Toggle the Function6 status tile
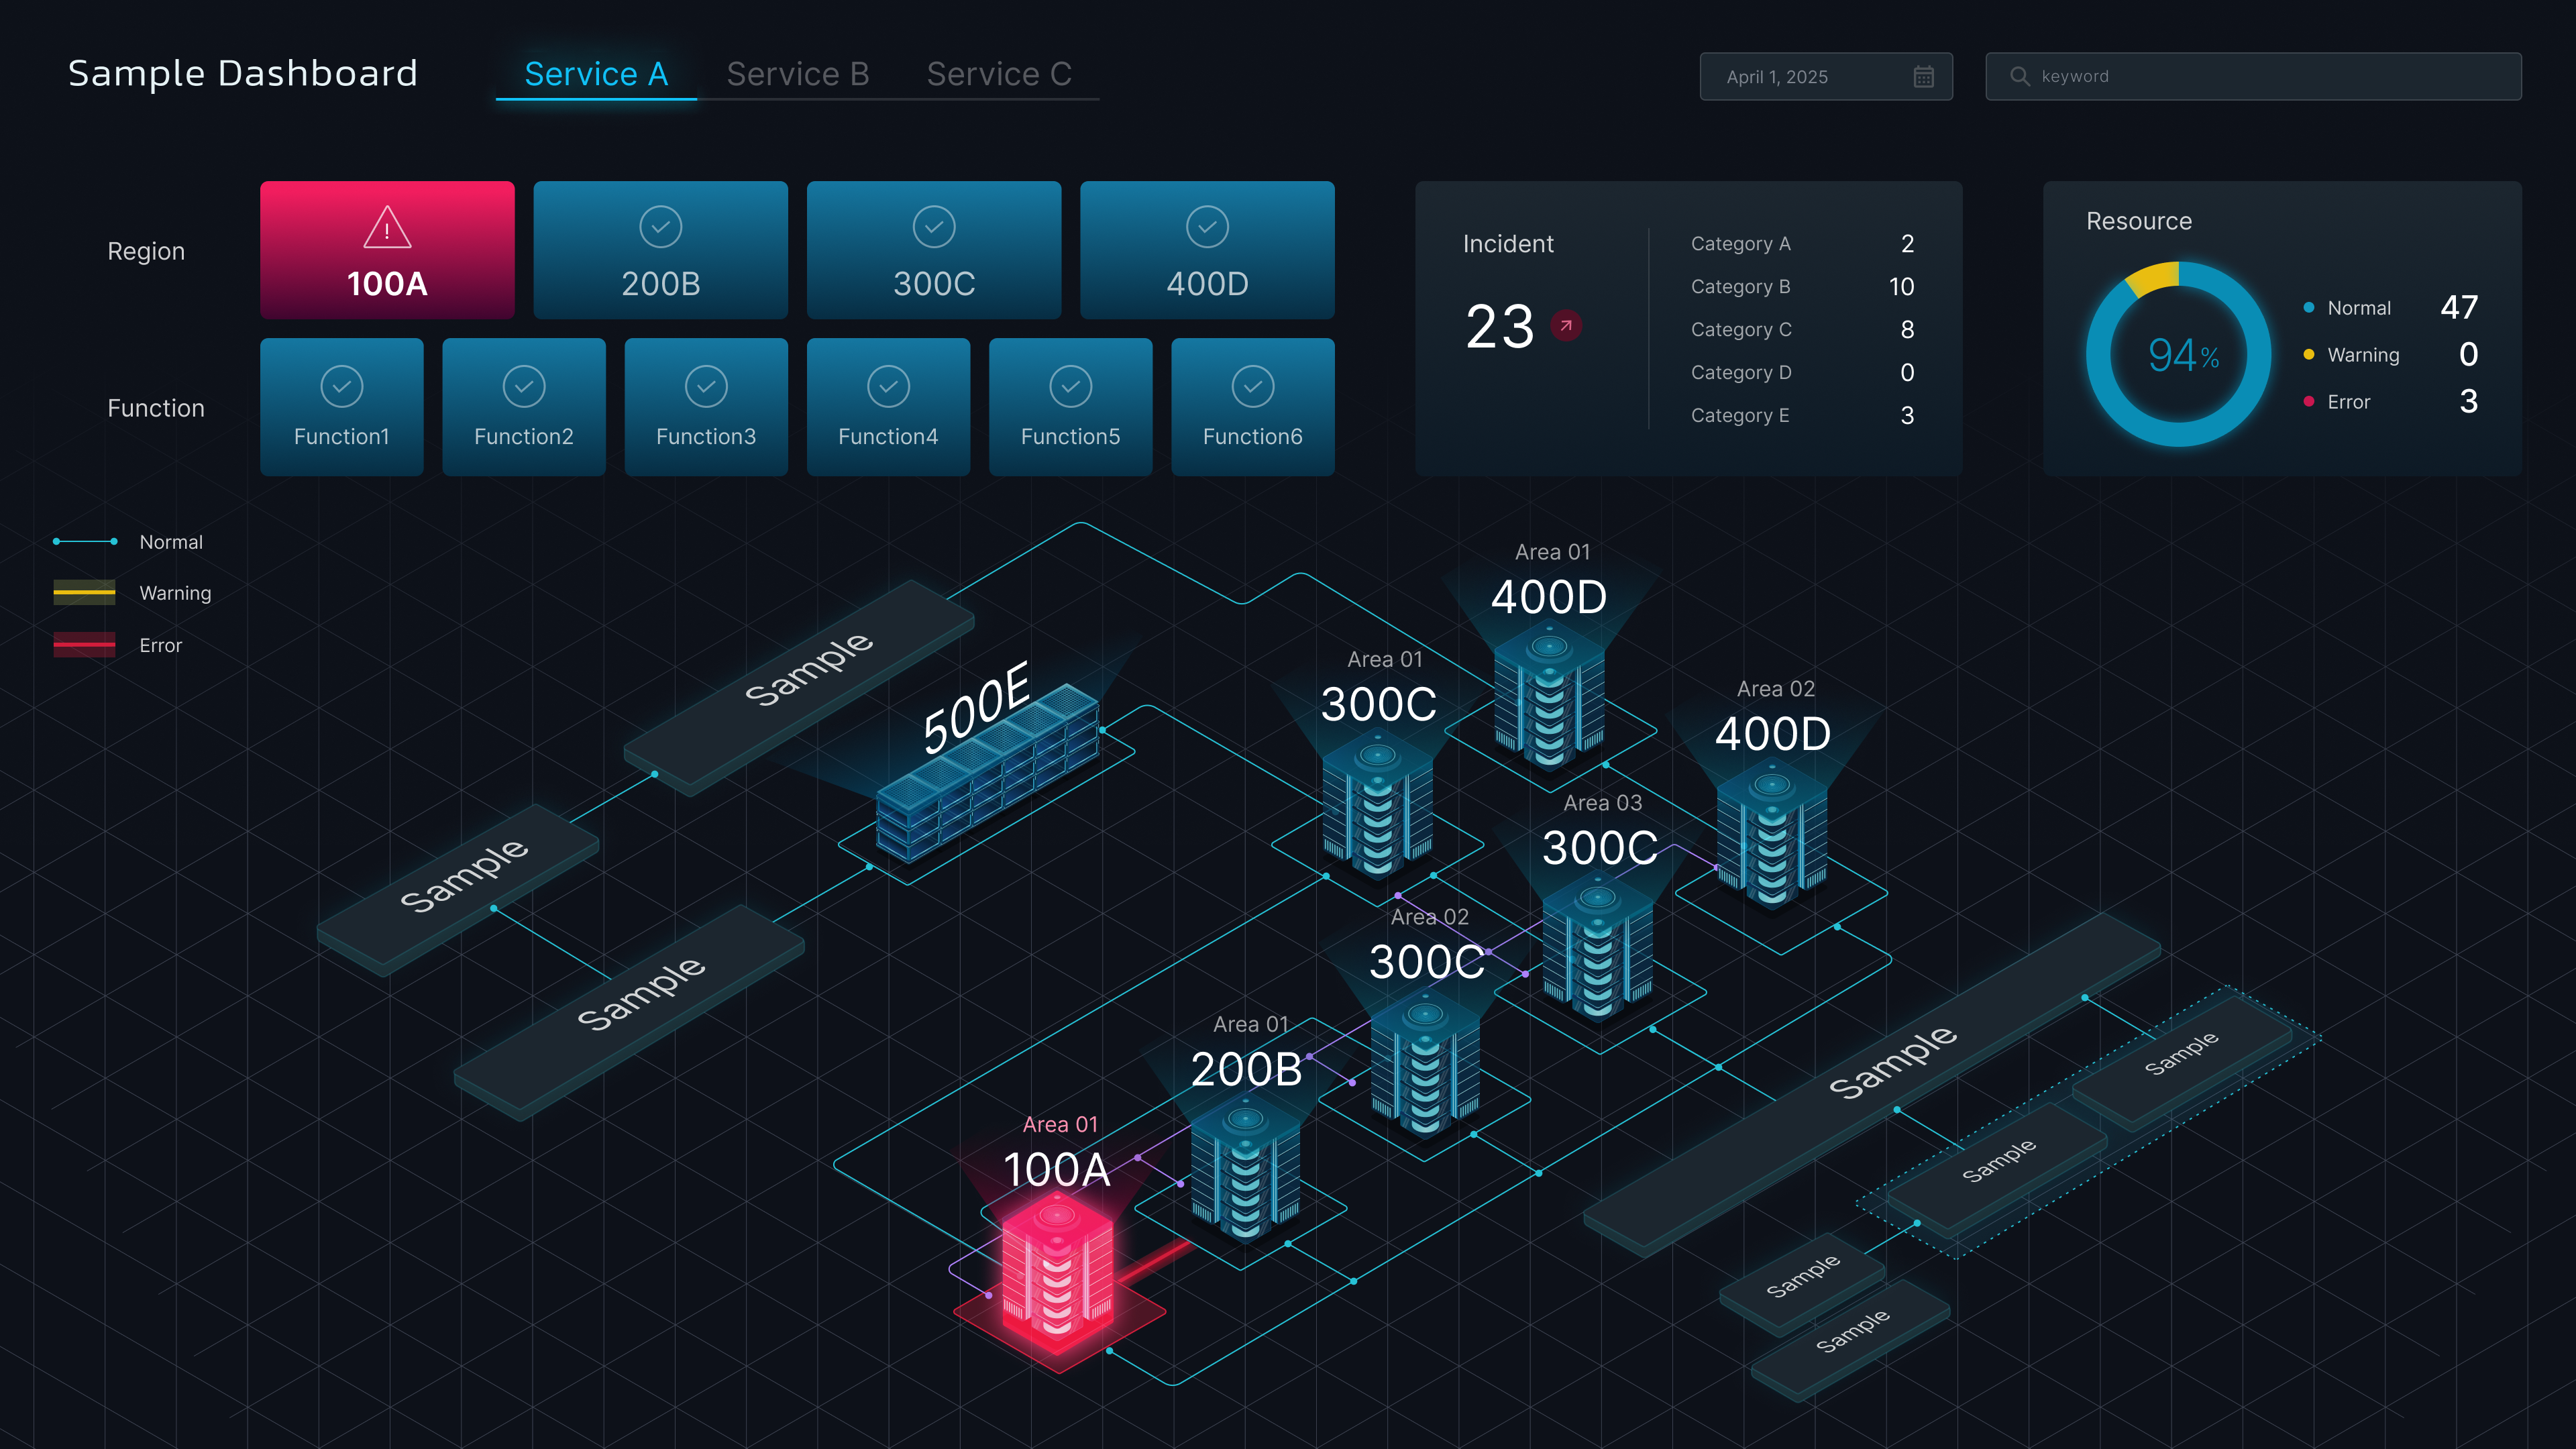The height and width of the screenshot is (1449, 2576). (x=1252, y=406)
